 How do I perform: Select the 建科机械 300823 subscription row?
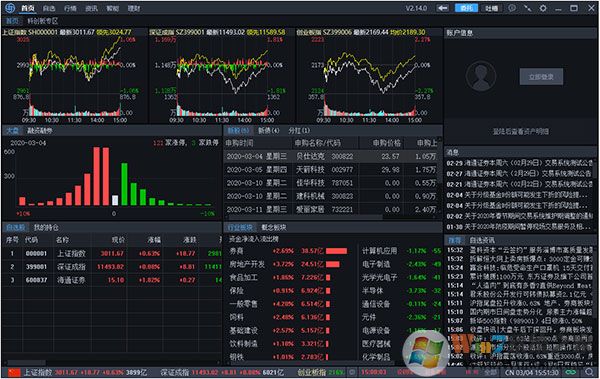(330, 196)
